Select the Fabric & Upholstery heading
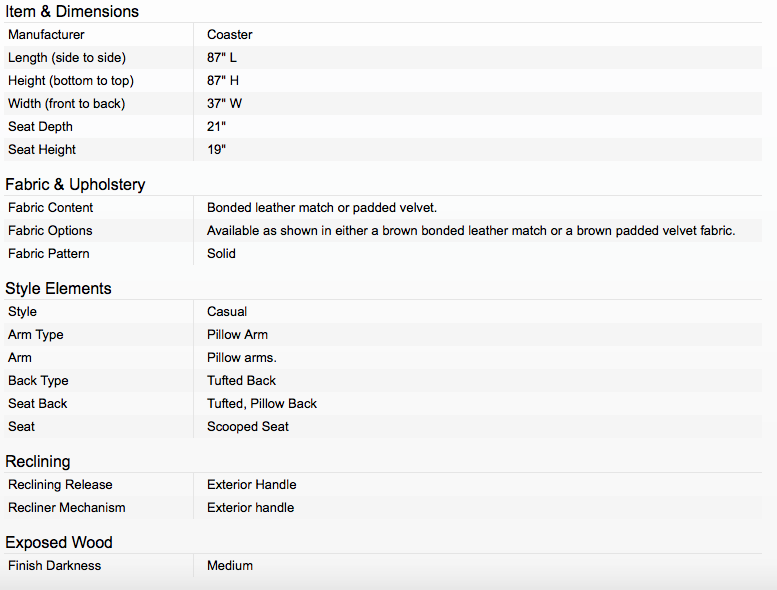777x590 pixels. tap(75, 184)
